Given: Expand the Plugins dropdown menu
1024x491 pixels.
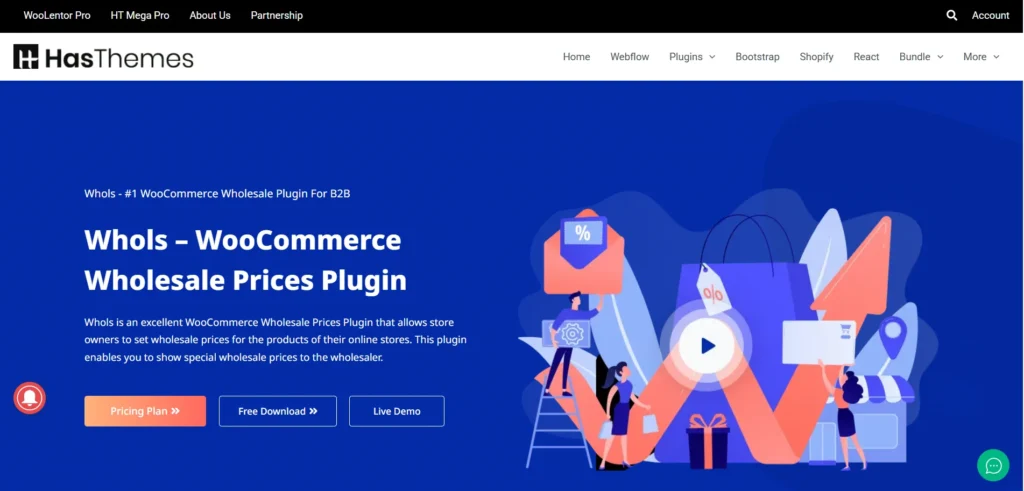Looking at the screenshot, I should pos(692,57).
